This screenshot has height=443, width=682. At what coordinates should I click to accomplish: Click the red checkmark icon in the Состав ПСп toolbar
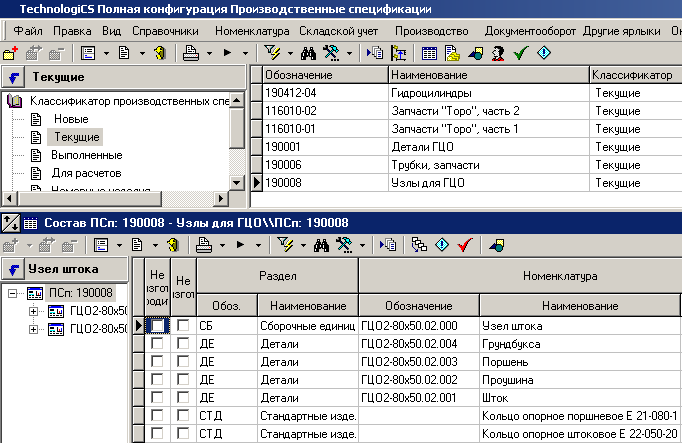coord(465,245)
